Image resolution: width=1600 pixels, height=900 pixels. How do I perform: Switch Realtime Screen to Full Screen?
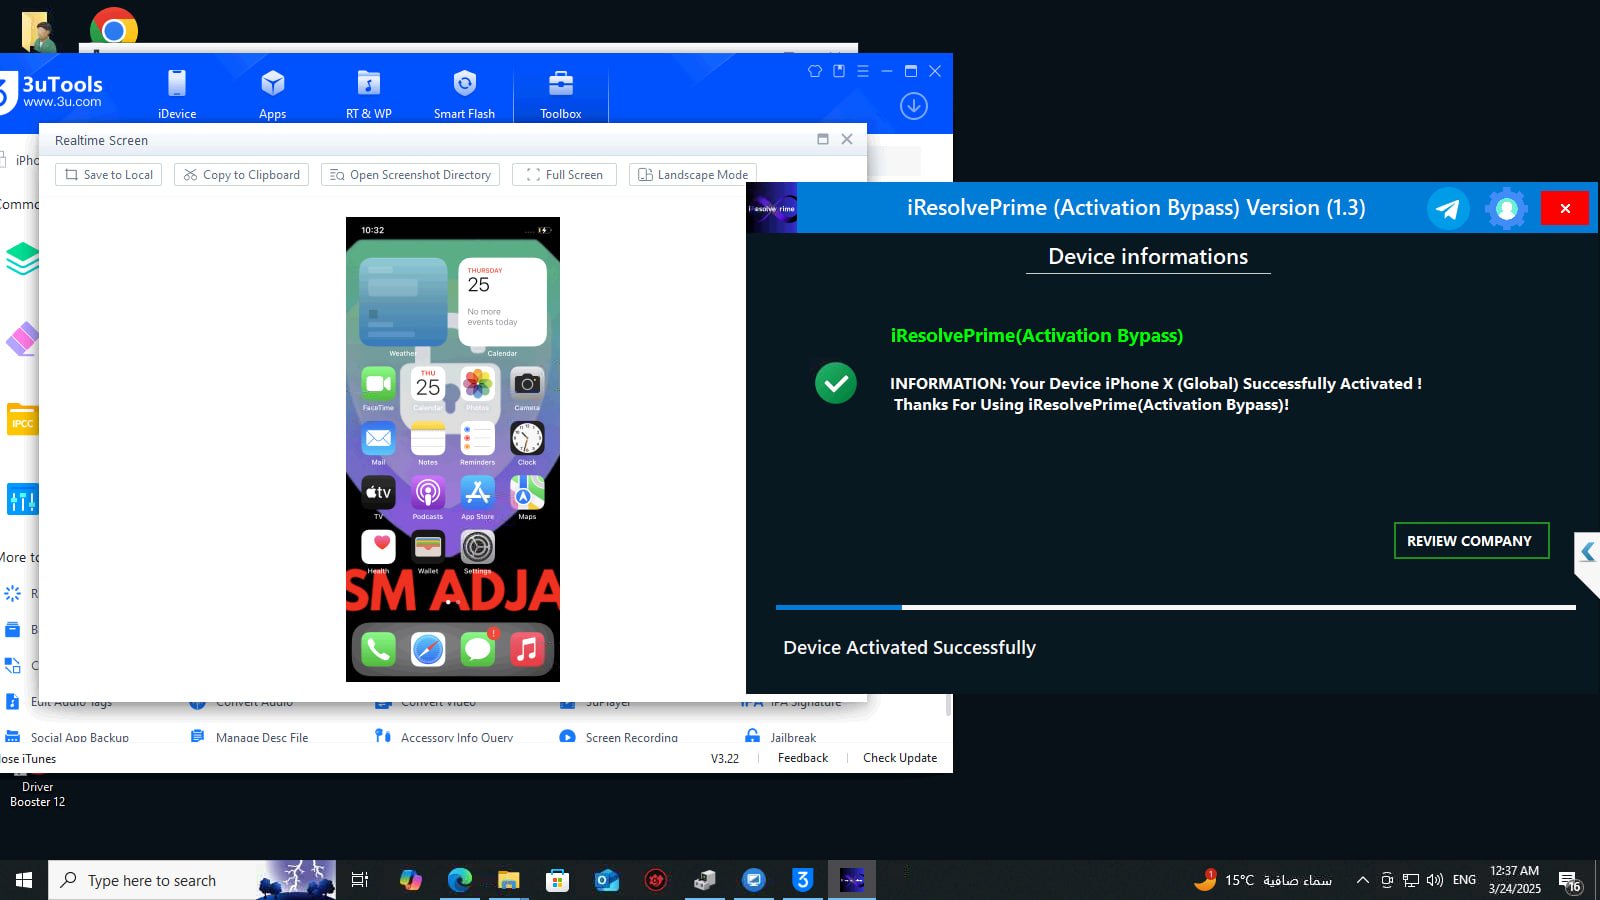(x=564, y=175)
